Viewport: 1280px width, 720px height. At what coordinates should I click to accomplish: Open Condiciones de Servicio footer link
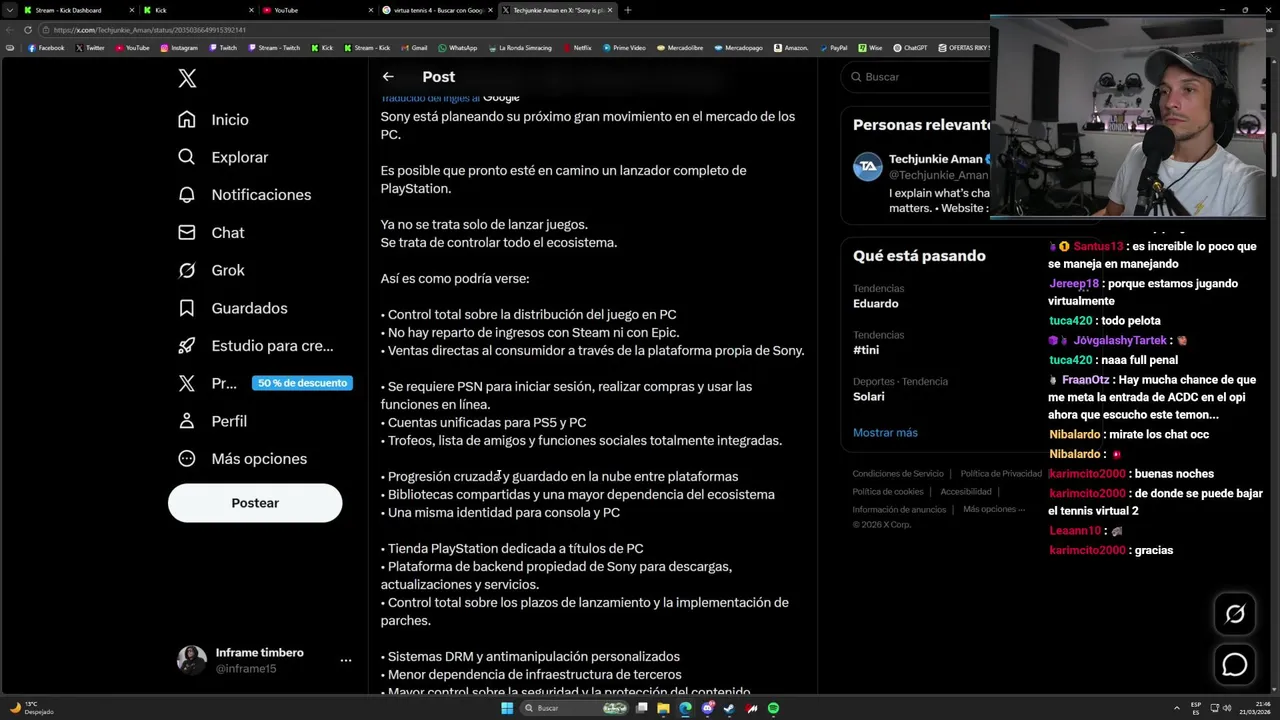897,473
